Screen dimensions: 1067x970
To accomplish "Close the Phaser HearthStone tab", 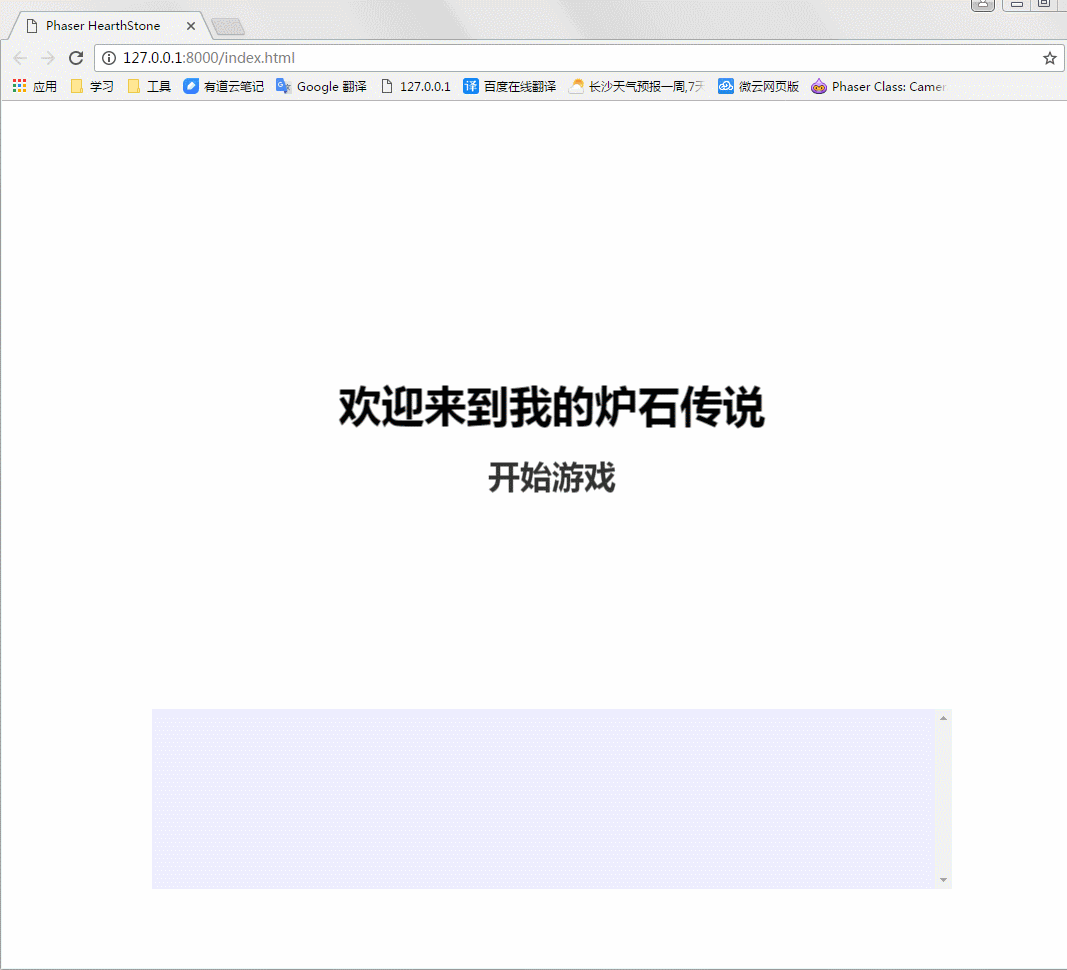I will click(x=191, y=26).
